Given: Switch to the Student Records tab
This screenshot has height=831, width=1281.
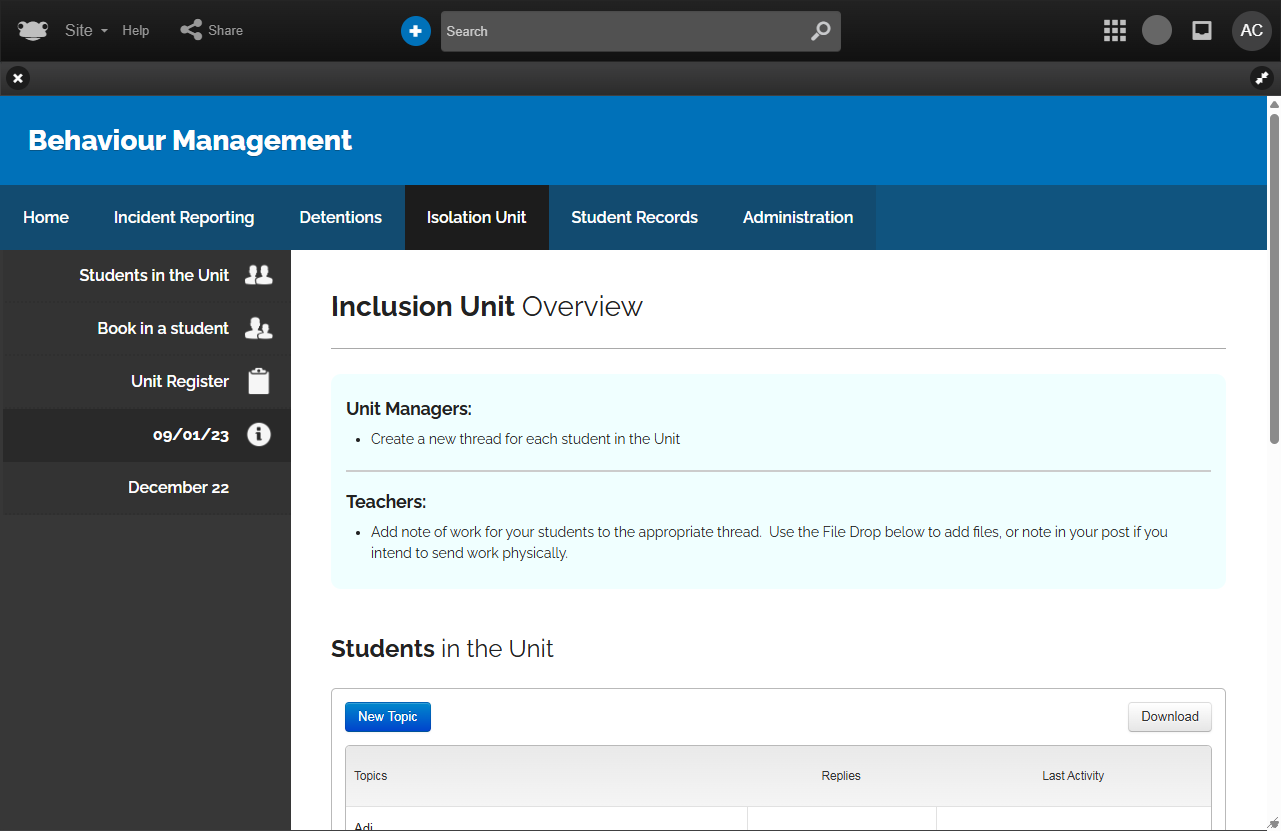Looking at the screenshot, I should [x=634, y=217].
